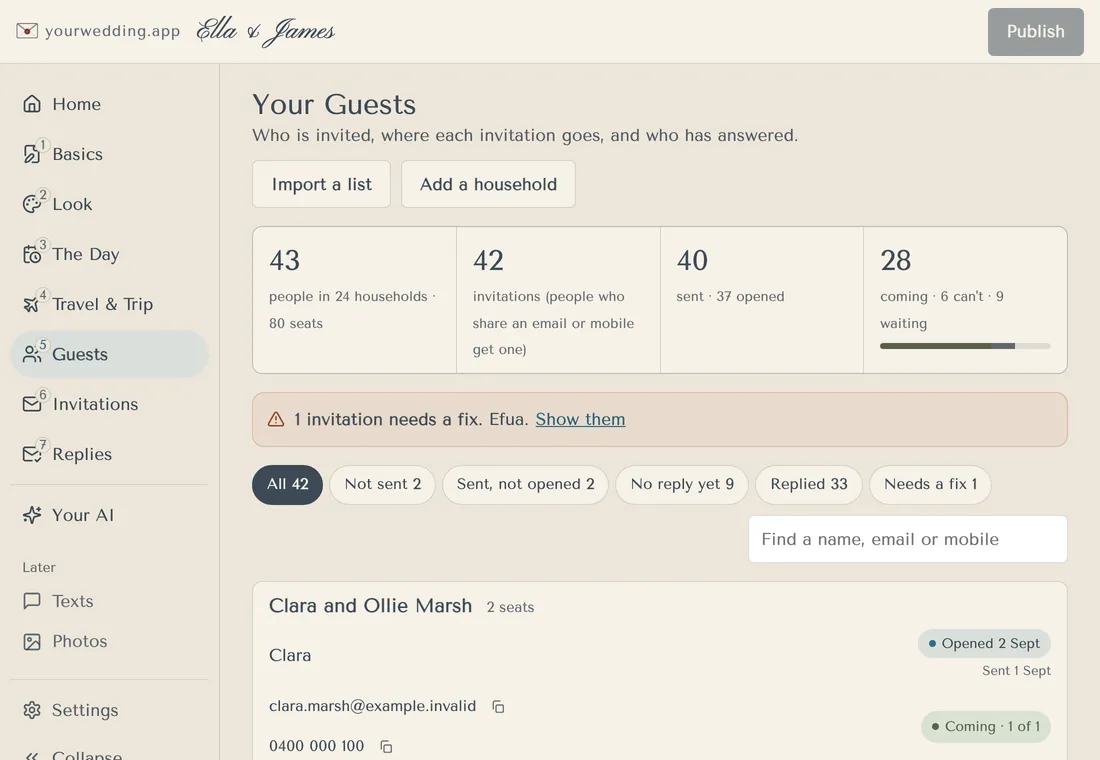Click the Look palette icon
Screen dimensions: 1100x760
32,204
